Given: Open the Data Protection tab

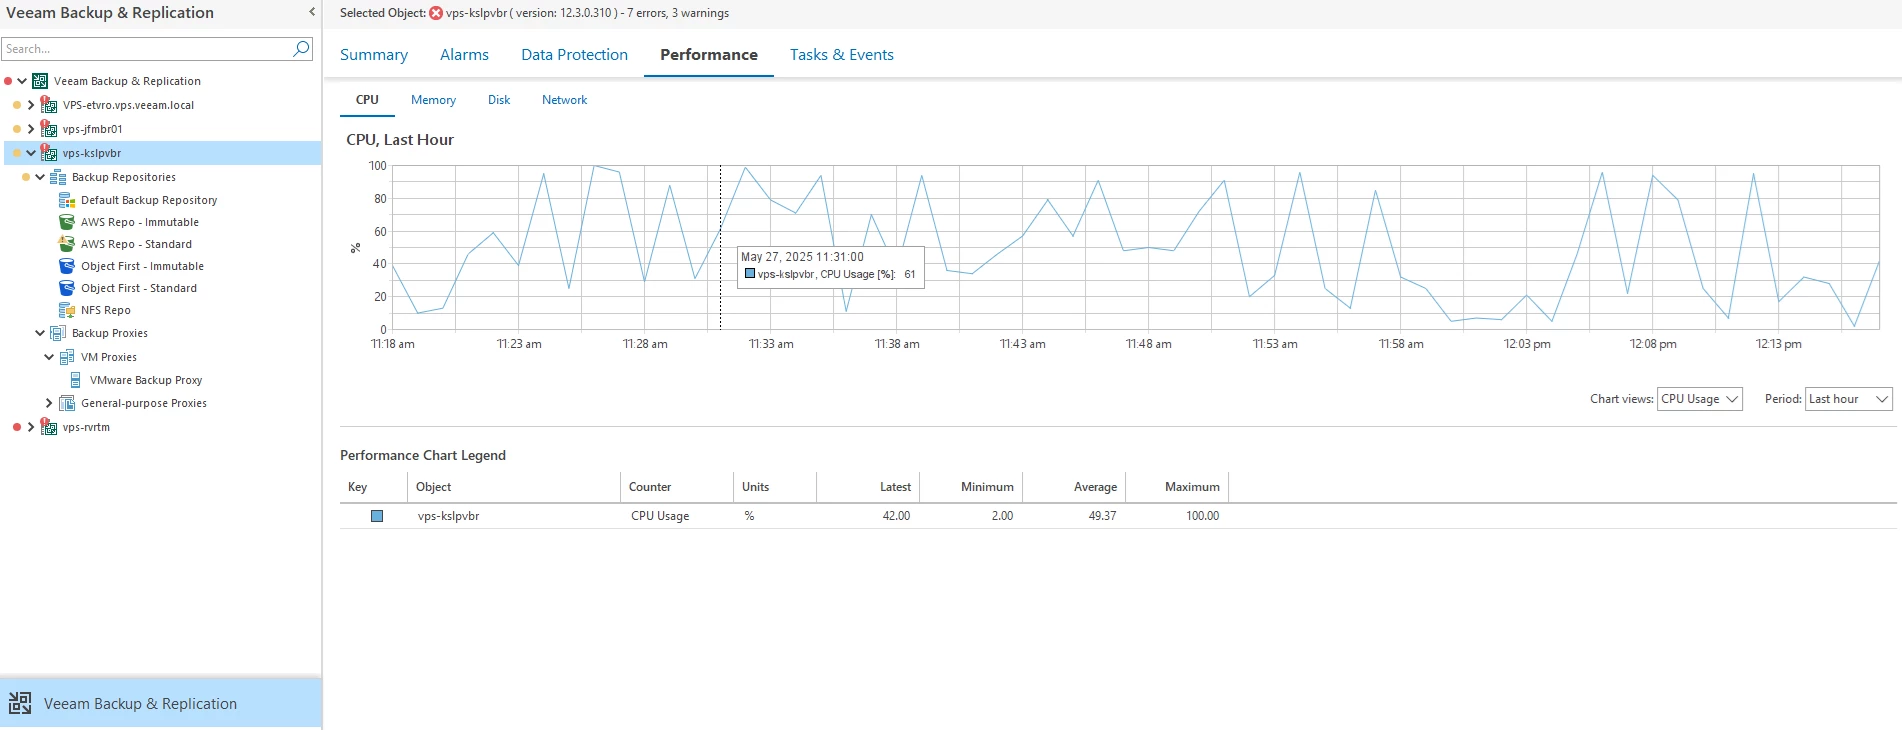Looking at the screenshot, I should tap(574, 55).
